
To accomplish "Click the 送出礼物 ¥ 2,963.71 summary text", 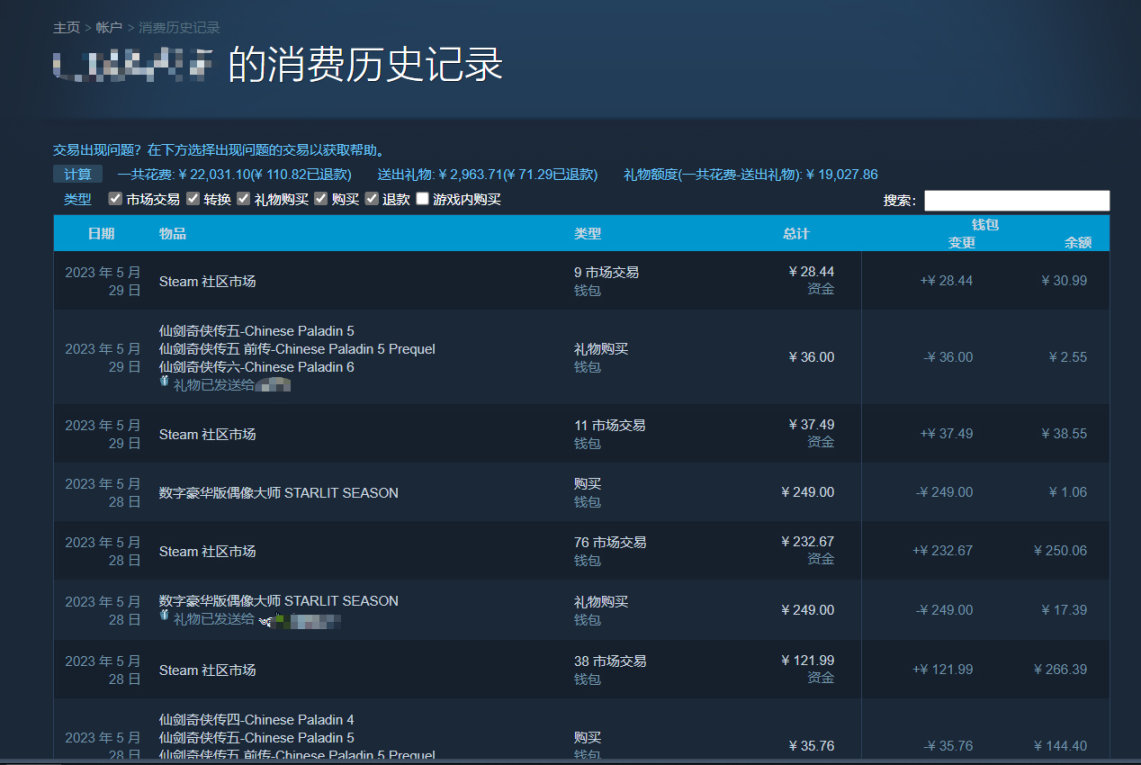I will (488, 175).
